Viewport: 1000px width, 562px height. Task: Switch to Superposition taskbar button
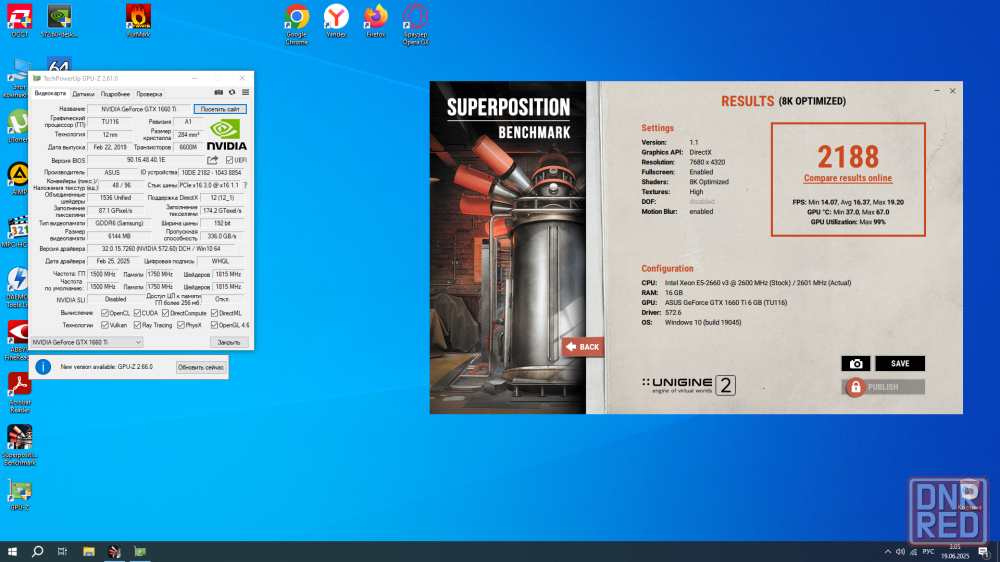coord(115,551)
